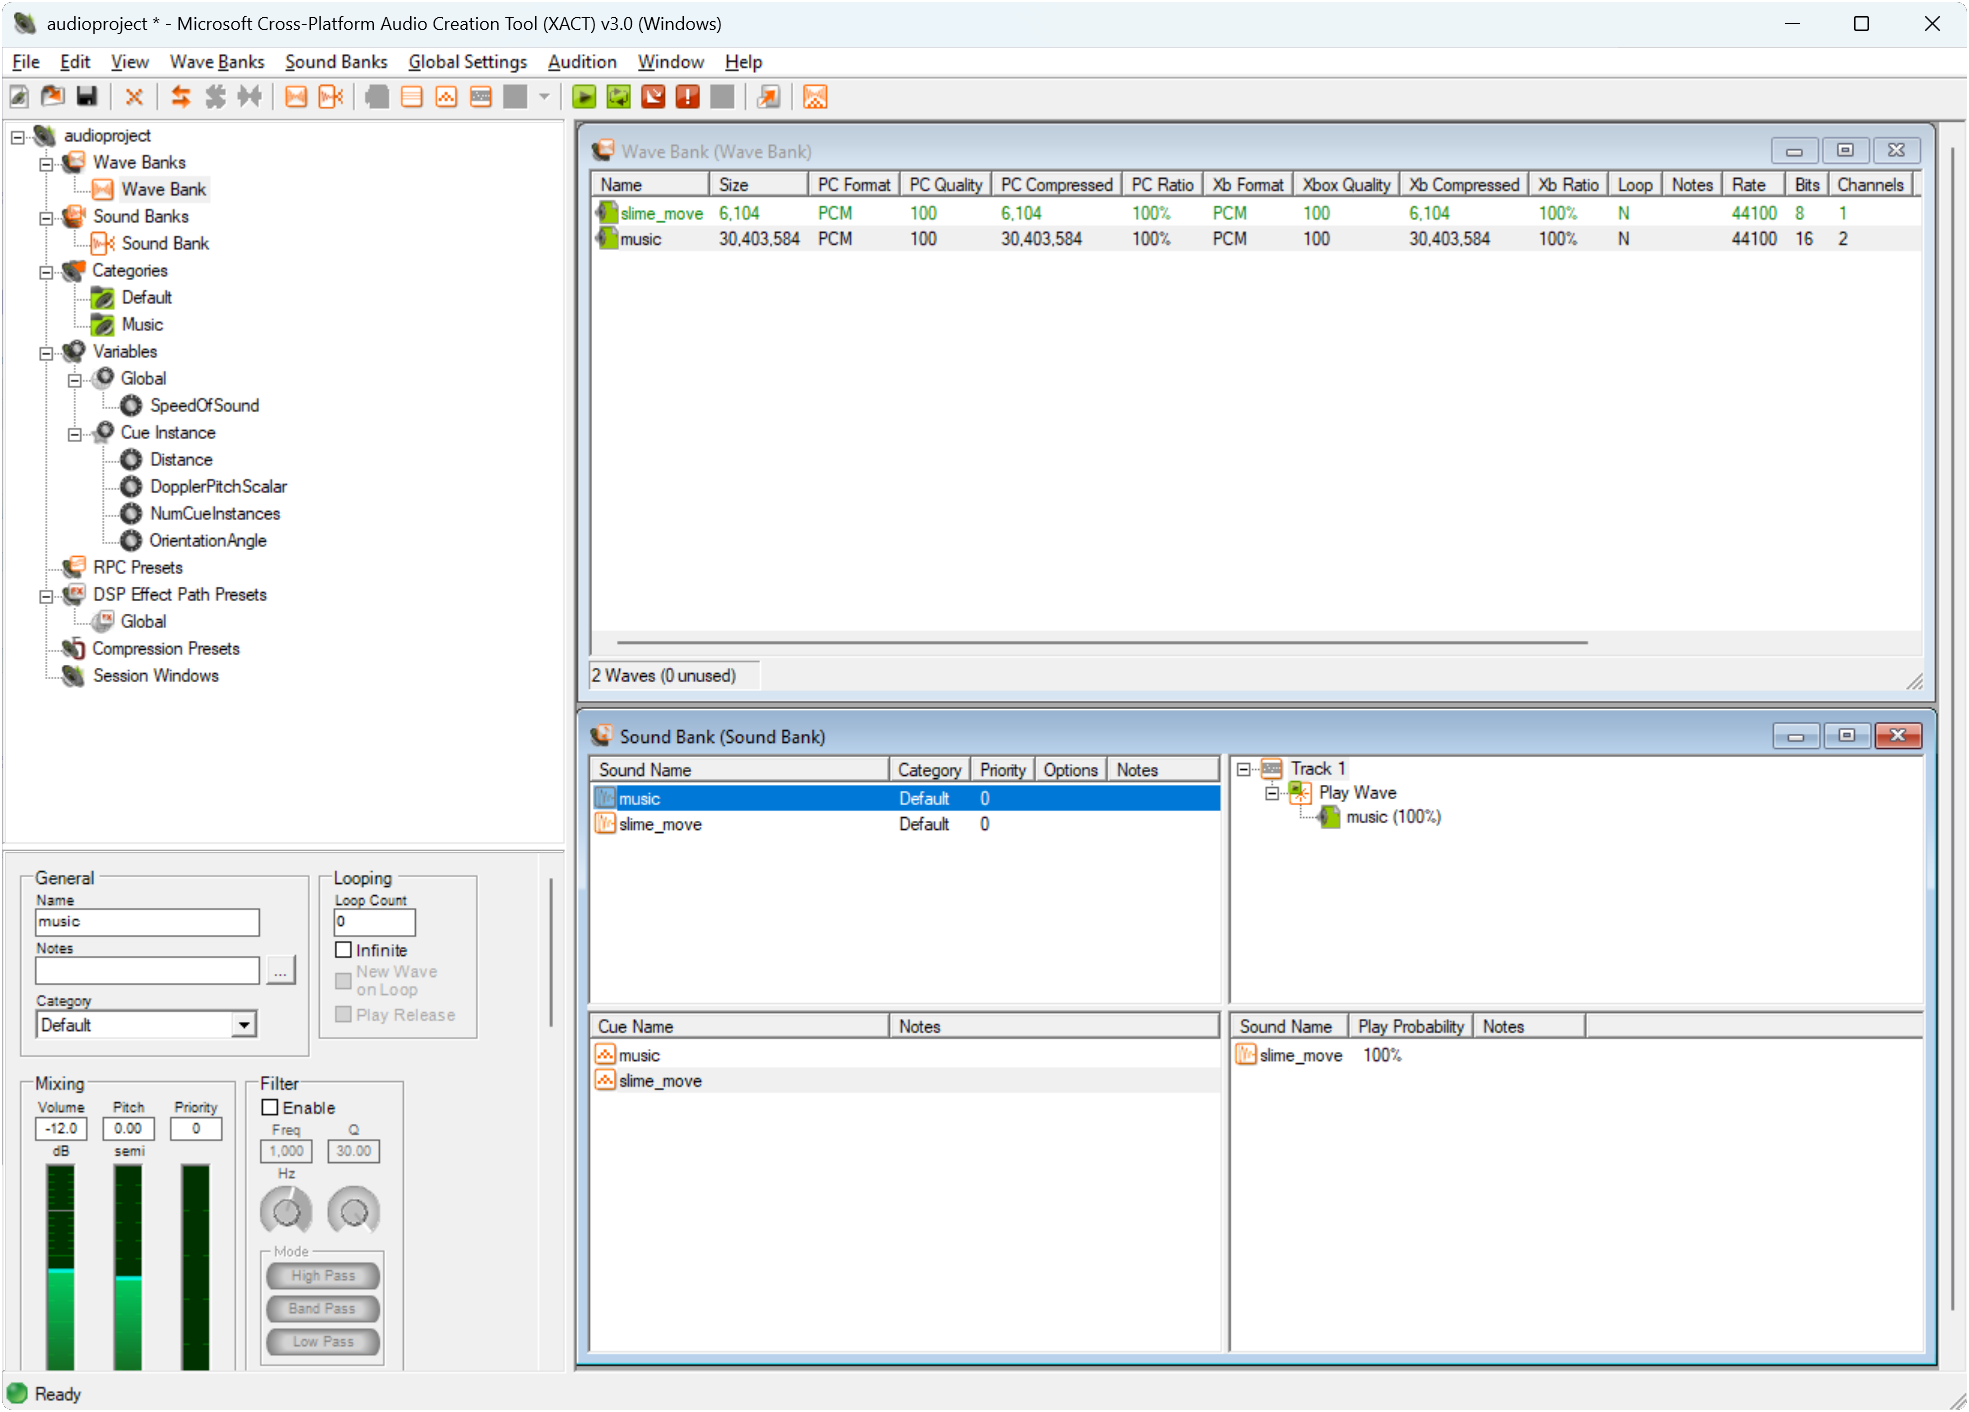Click the New Cue toolbar icon
The height and width of the screenshot is (1412, 1969).
click(x=446, y=97)
